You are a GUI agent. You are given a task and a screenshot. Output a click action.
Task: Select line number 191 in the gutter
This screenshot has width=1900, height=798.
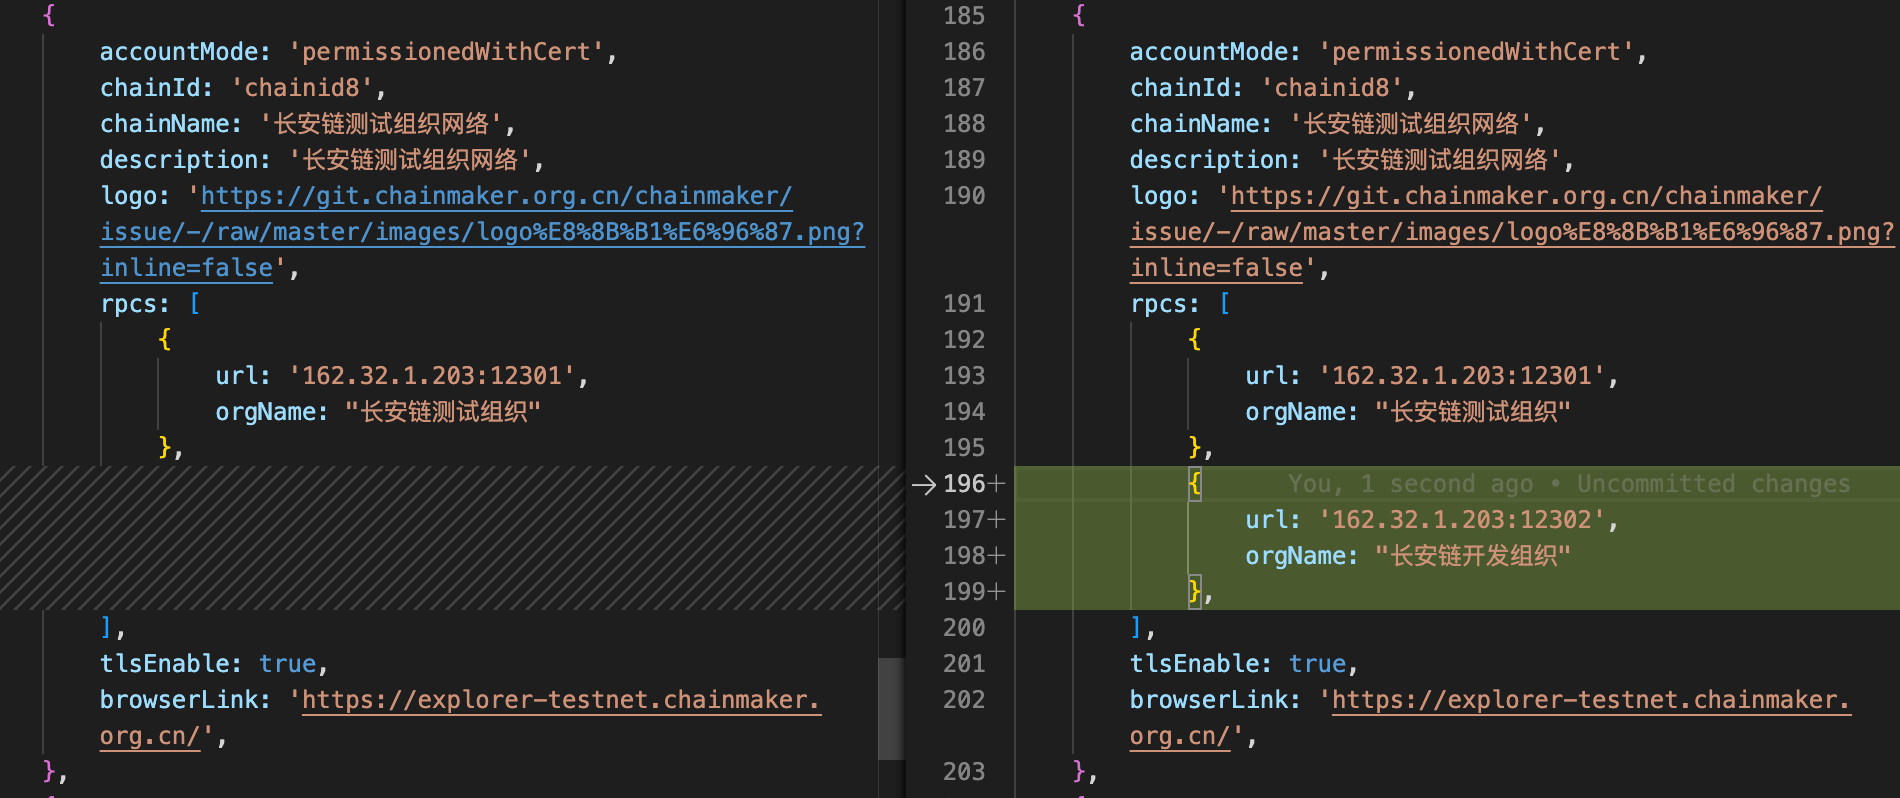(963, 304)
